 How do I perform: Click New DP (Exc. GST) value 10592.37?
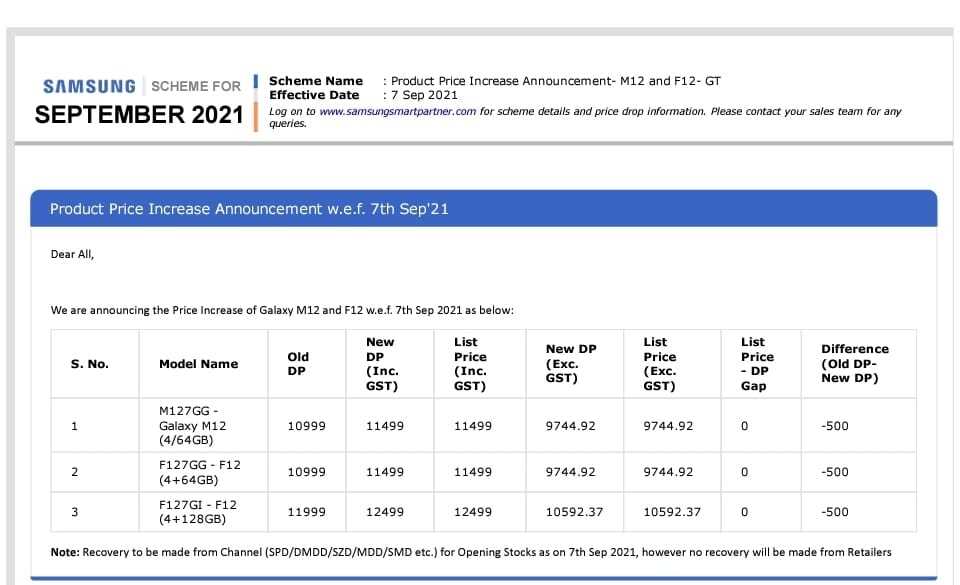(574, 512)
